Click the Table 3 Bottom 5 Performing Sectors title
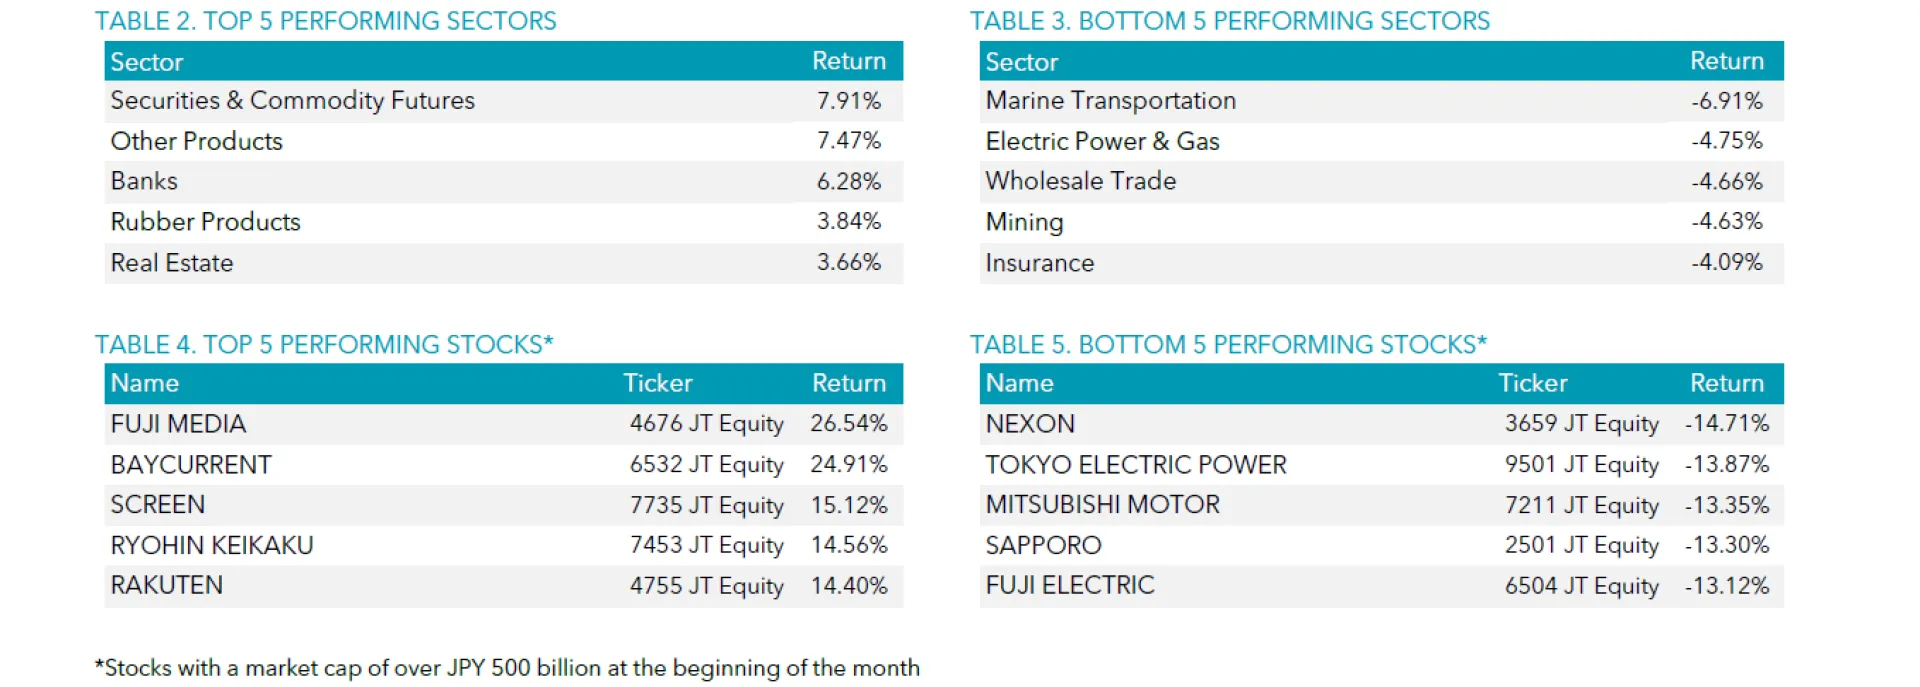Image resolution: width=1920 pixels, height=687 pixels. (x=1229, y=21)
